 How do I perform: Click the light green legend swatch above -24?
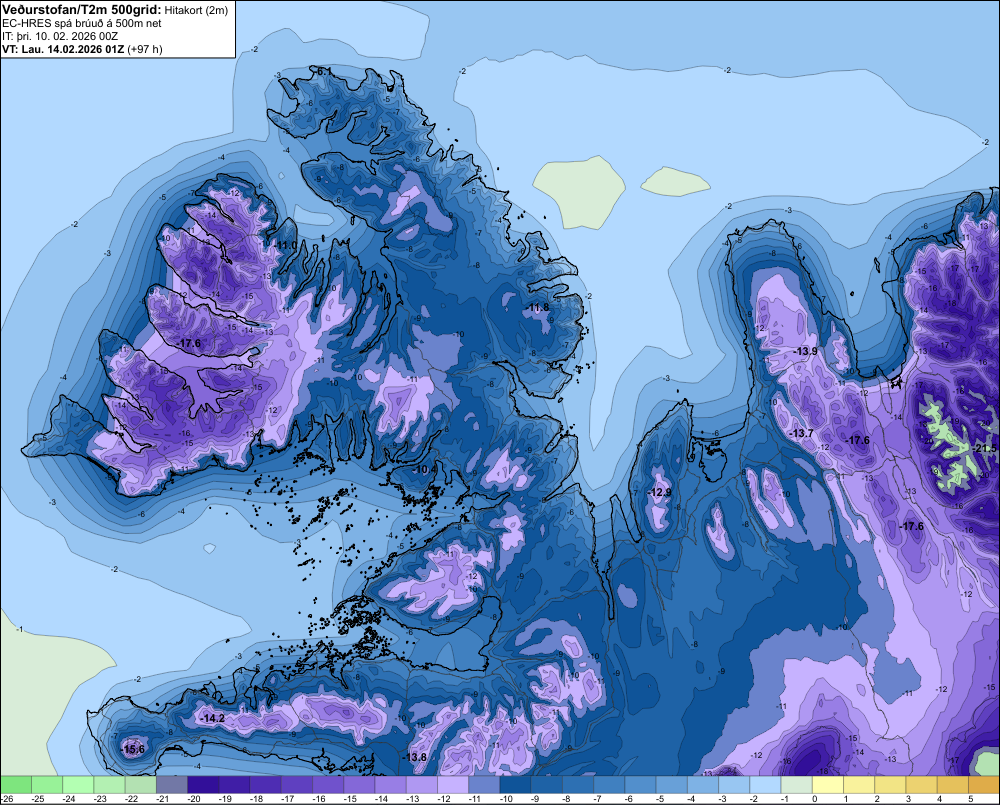click(78, 785)
